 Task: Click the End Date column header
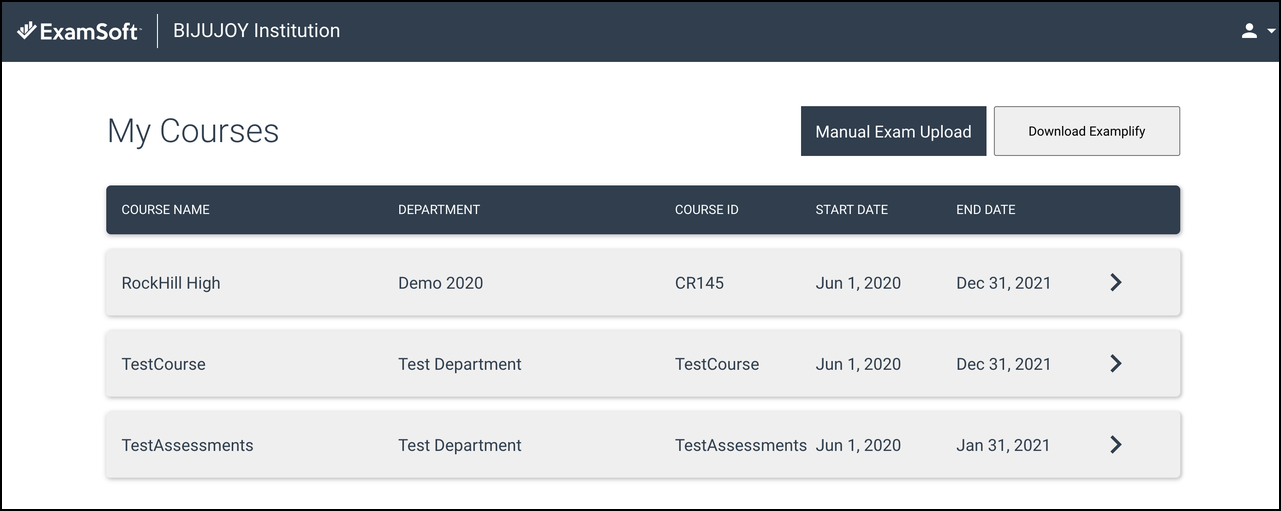985,210
